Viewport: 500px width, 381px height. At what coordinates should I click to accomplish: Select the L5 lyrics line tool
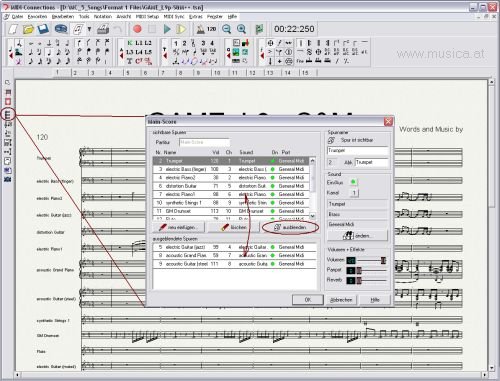pos(148,52)
